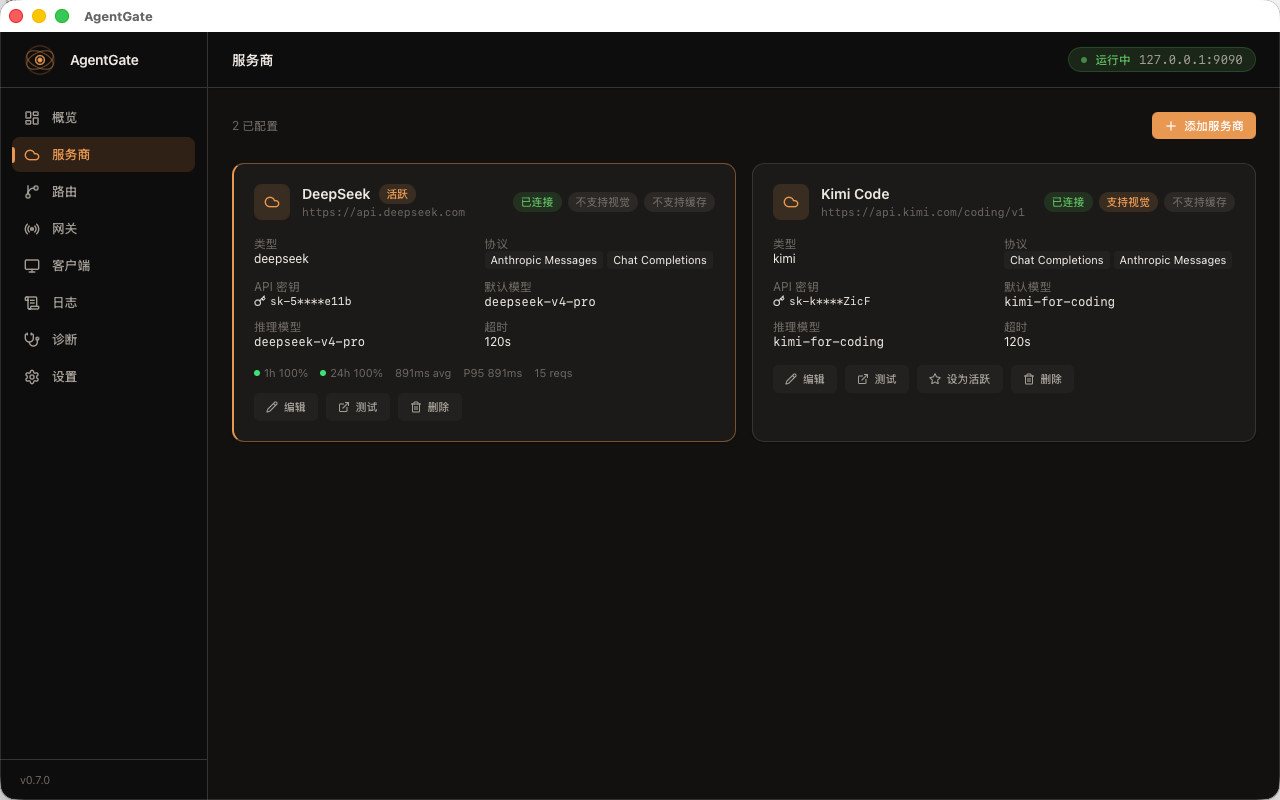Viewport: 1280px width, 800px height.
Task: Click the 网关 broadcast icon in sidebar
Action: (32, 229)
